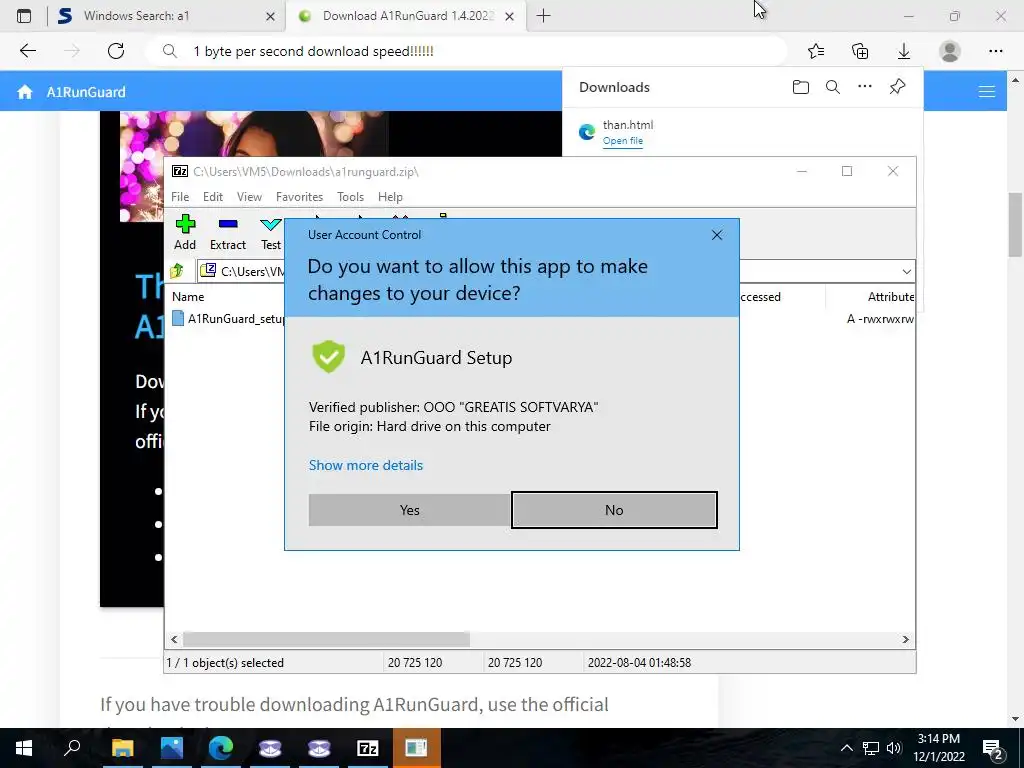Open the 7-Zip Tools menu
This screenshot has width=1024, height=768.
click(x=351, y=197)
